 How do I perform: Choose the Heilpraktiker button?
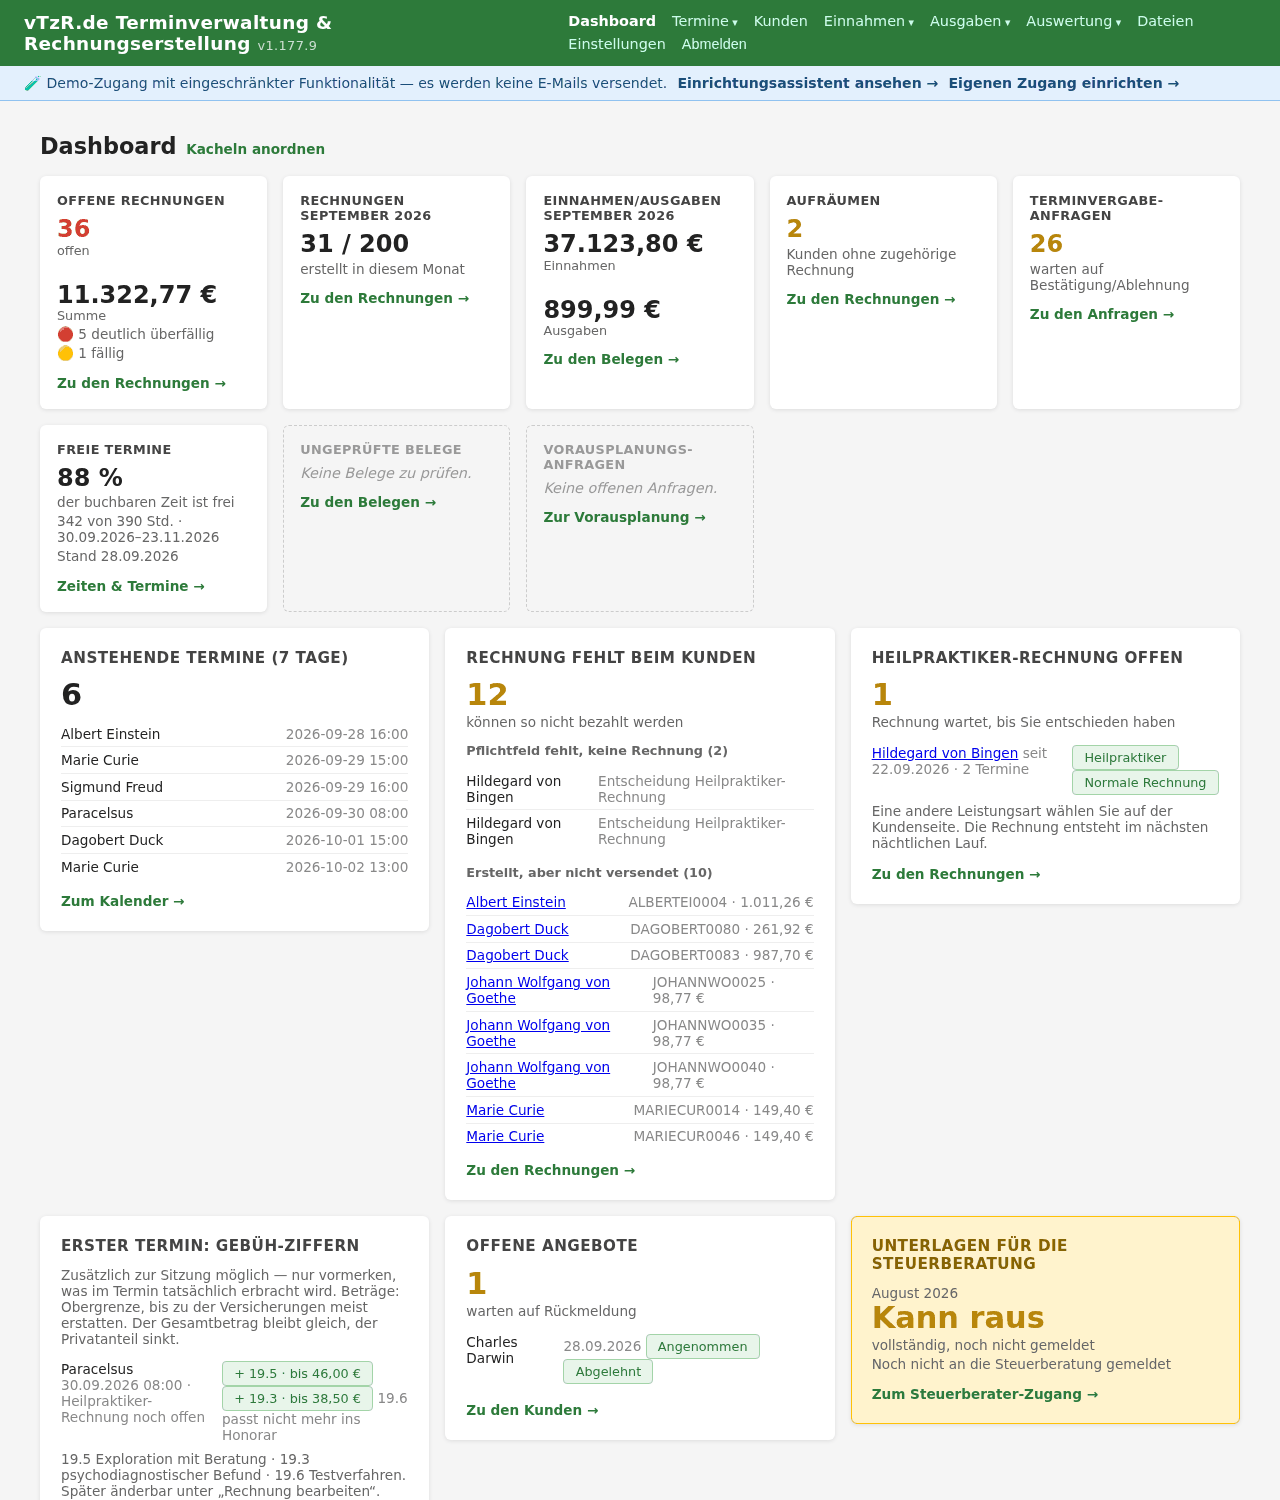(1125, 758)
